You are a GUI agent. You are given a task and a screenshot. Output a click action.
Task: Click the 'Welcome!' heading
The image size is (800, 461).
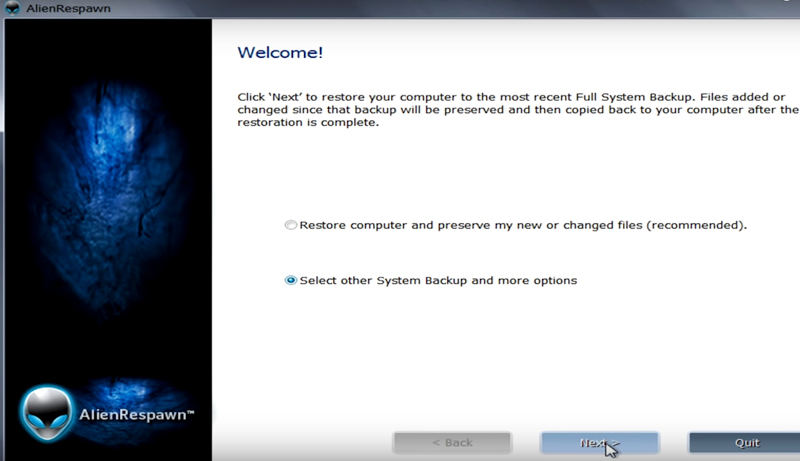(280, 53)
